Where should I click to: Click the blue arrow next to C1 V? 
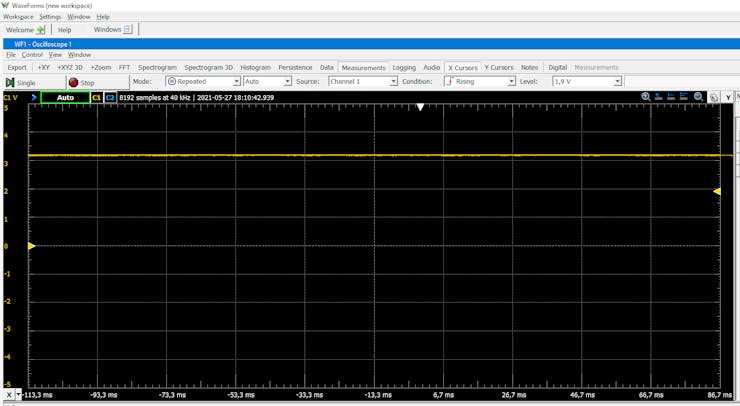[x=34, y=97]
